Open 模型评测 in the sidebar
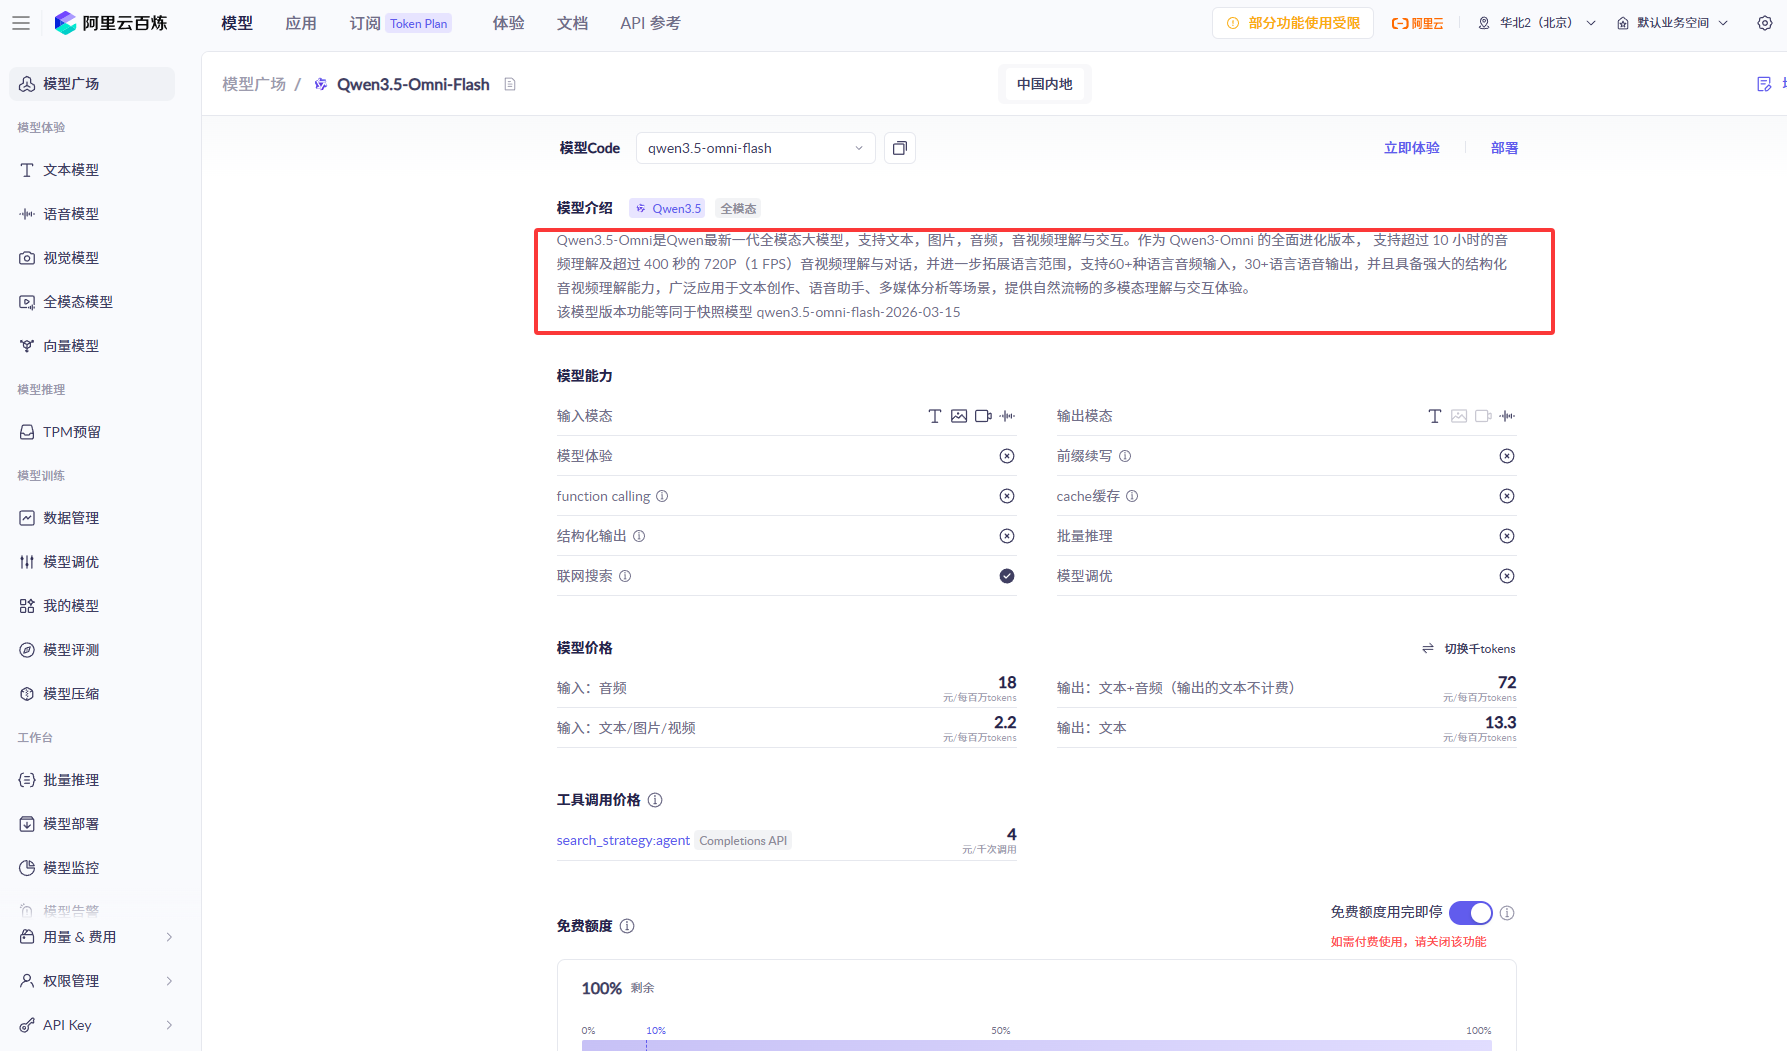The width and height of the screenshot is (1787, 1051). tap(92, 650)
